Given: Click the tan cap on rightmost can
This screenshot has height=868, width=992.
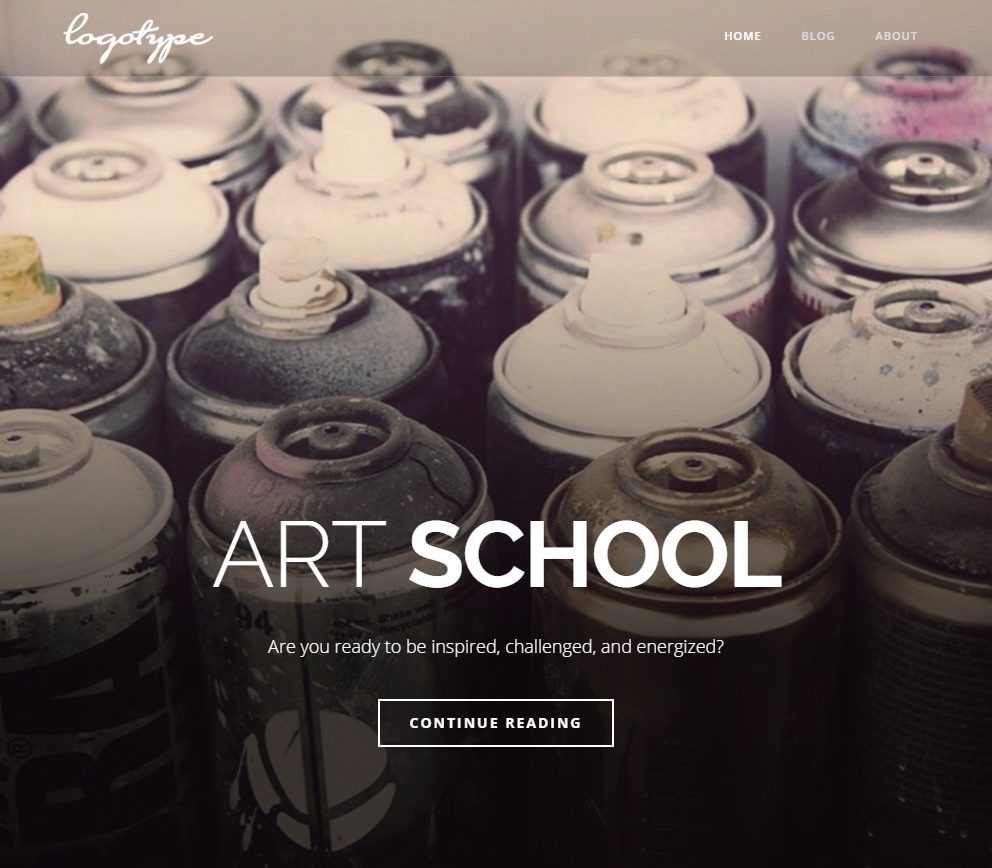Looking at the screenshot, I should click(973, 418).
